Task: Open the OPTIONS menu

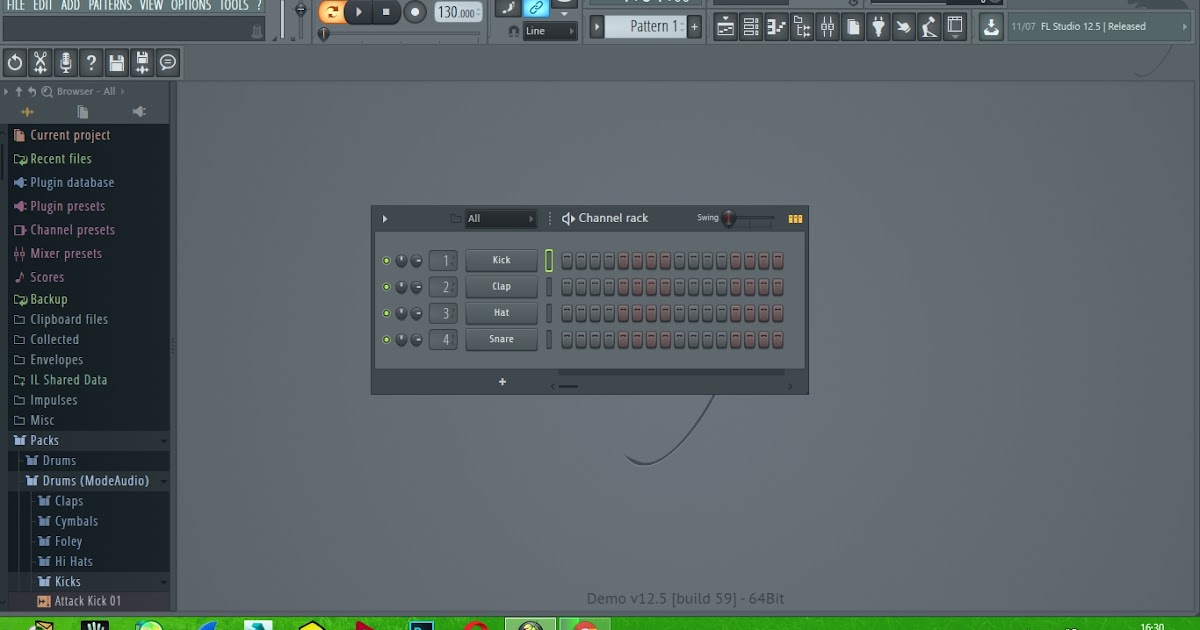Action: [x=191, y=6]
